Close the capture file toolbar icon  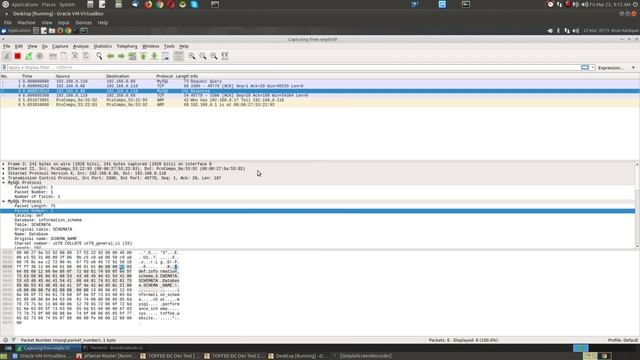[75, 56]
